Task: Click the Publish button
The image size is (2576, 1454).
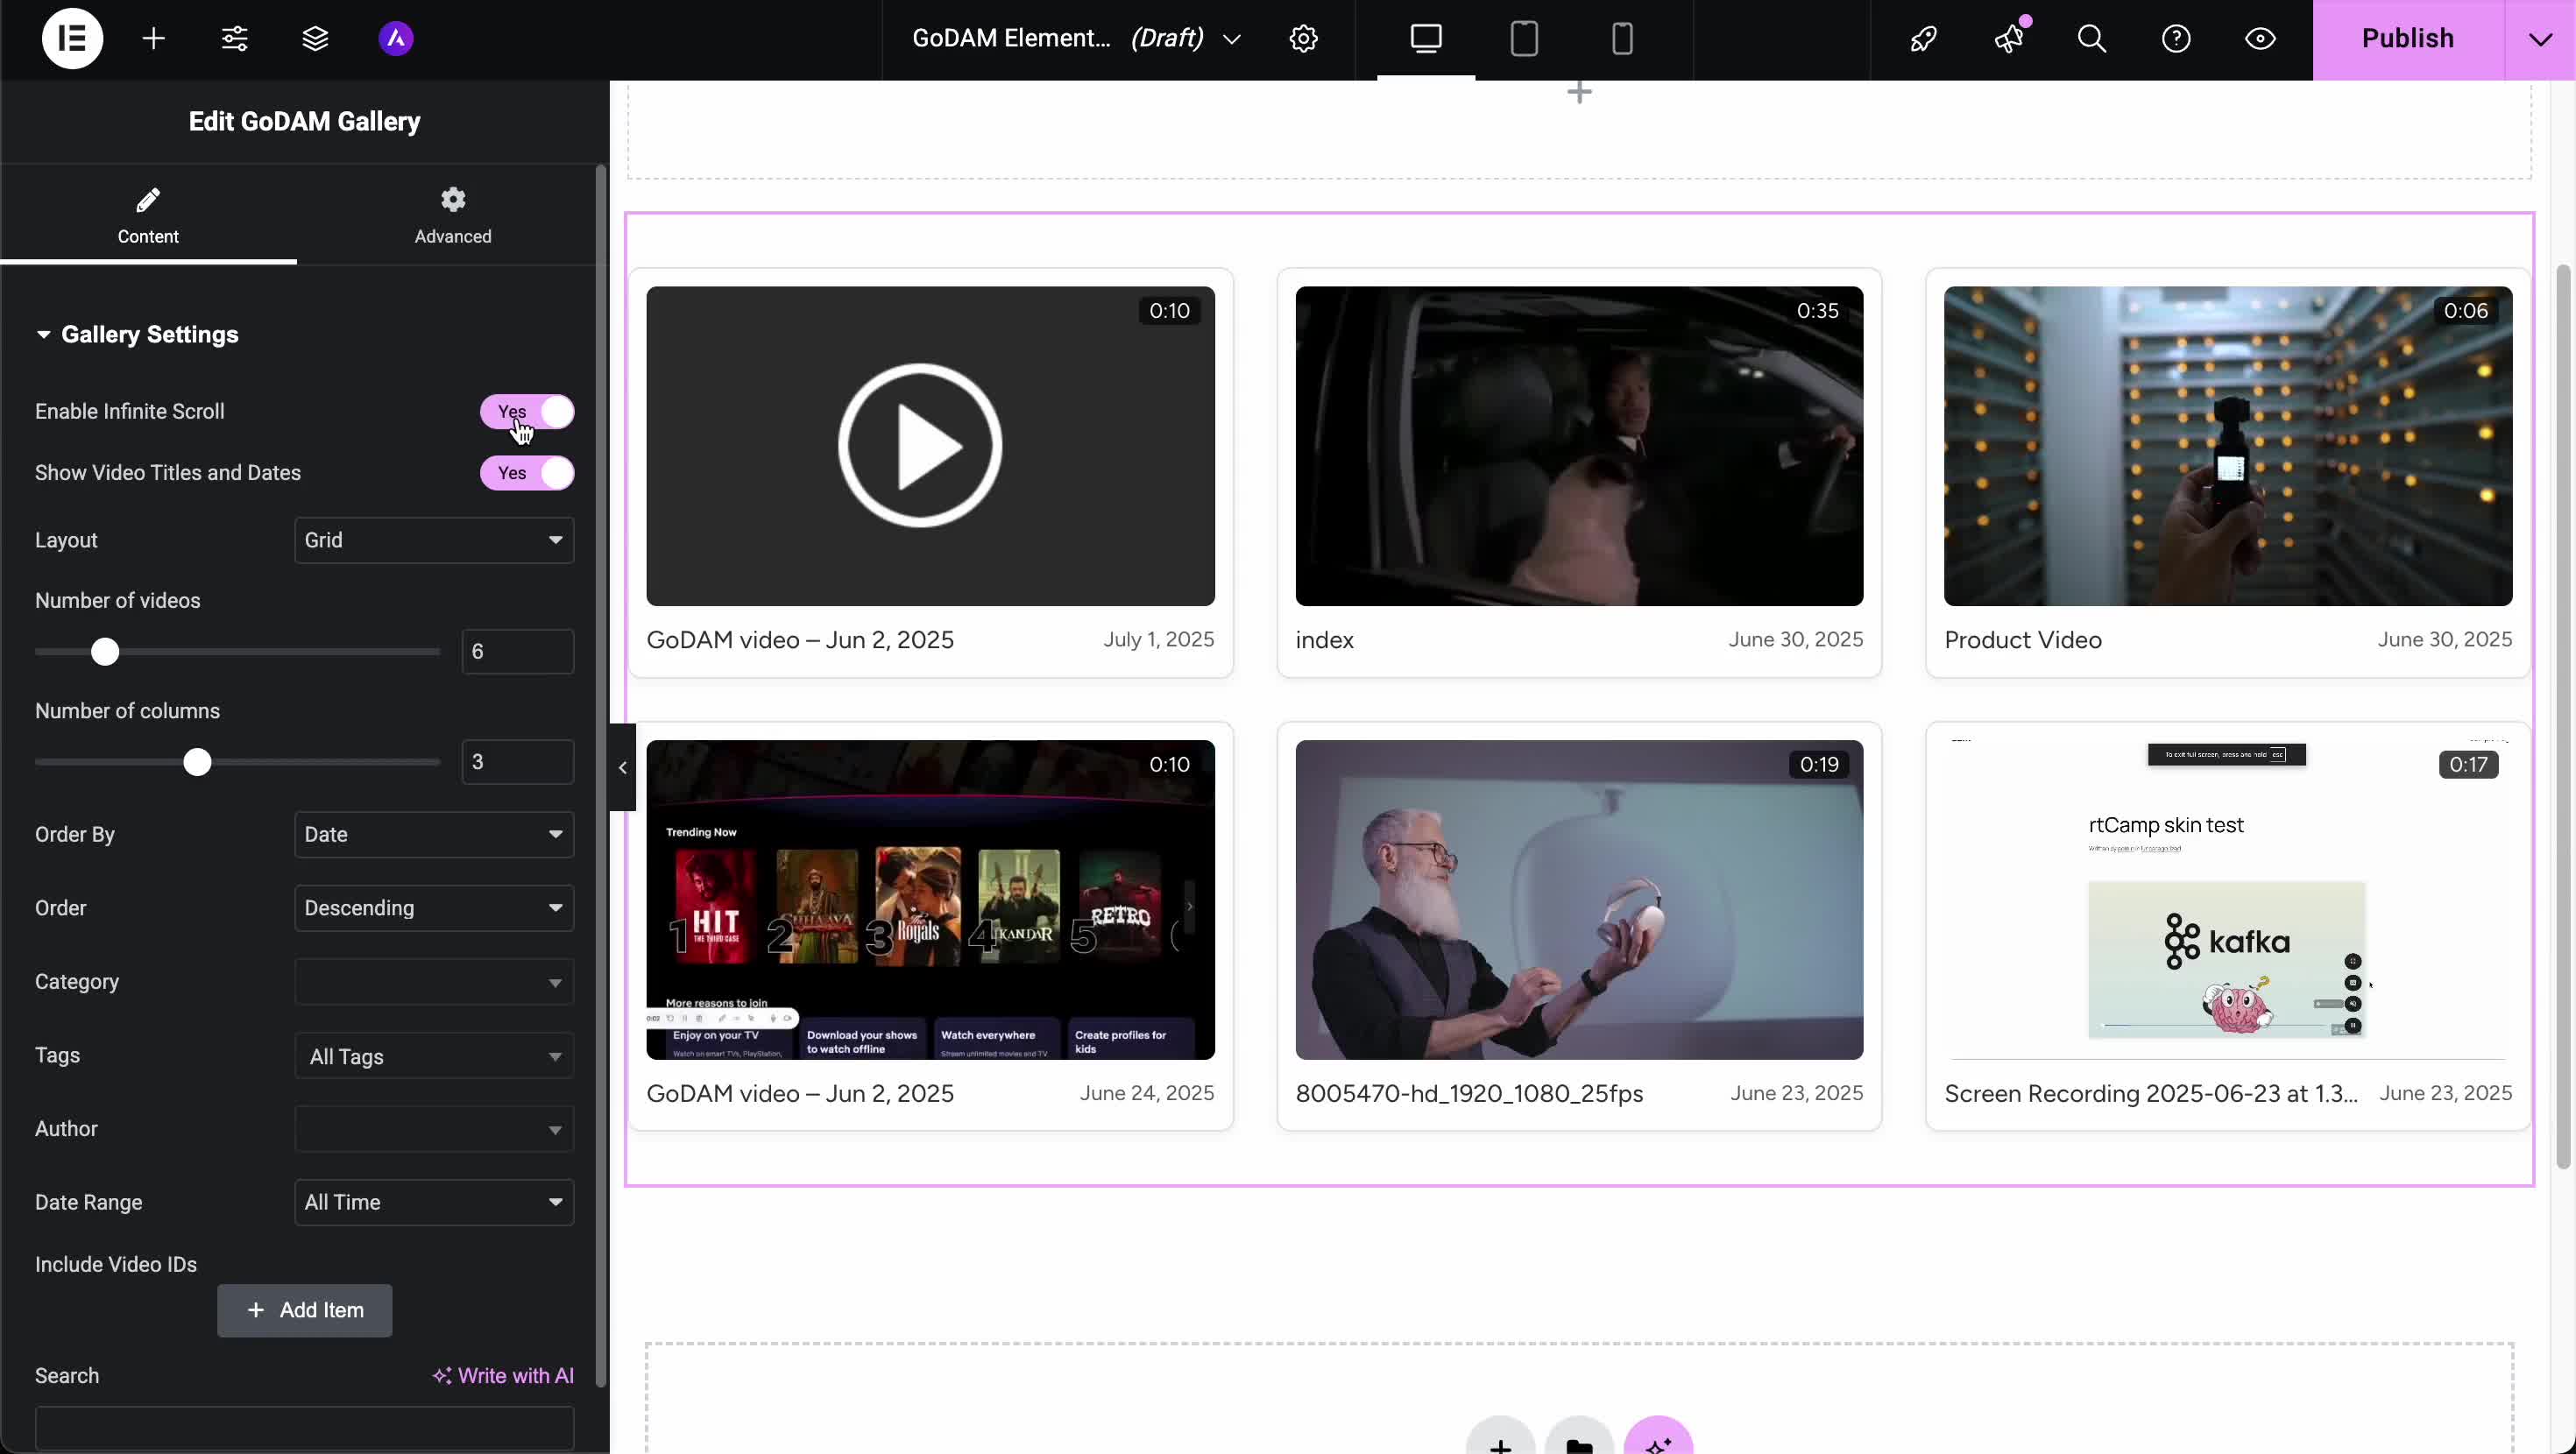Action: [2407, 38]
